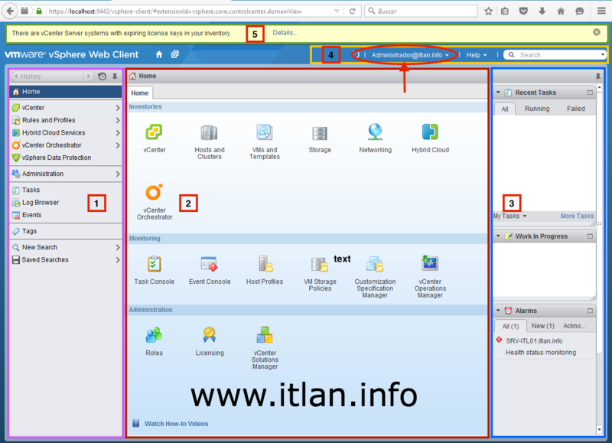Collapse the Work In Progress panel
612x443 pixels.
500,235
